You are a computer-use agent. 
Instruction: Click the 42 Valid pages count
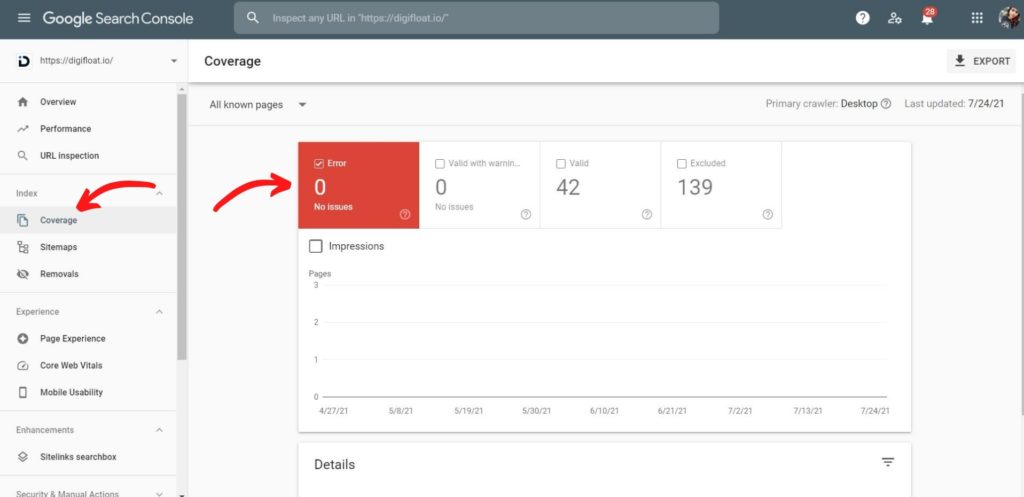click(x=568, y=187)
